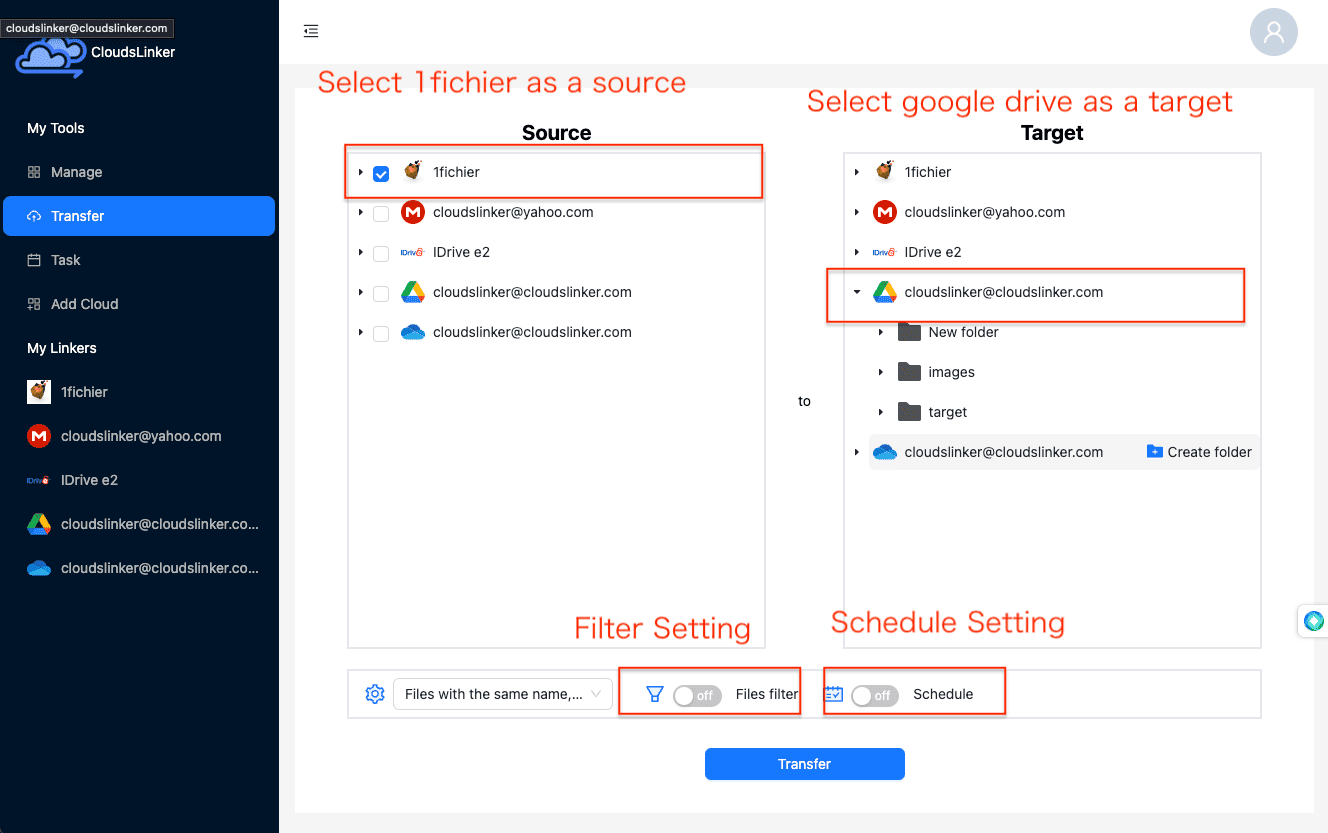Collapse the sidebar with the menu-fold icon
The image size is (1328, 833).
pos(311,31)
